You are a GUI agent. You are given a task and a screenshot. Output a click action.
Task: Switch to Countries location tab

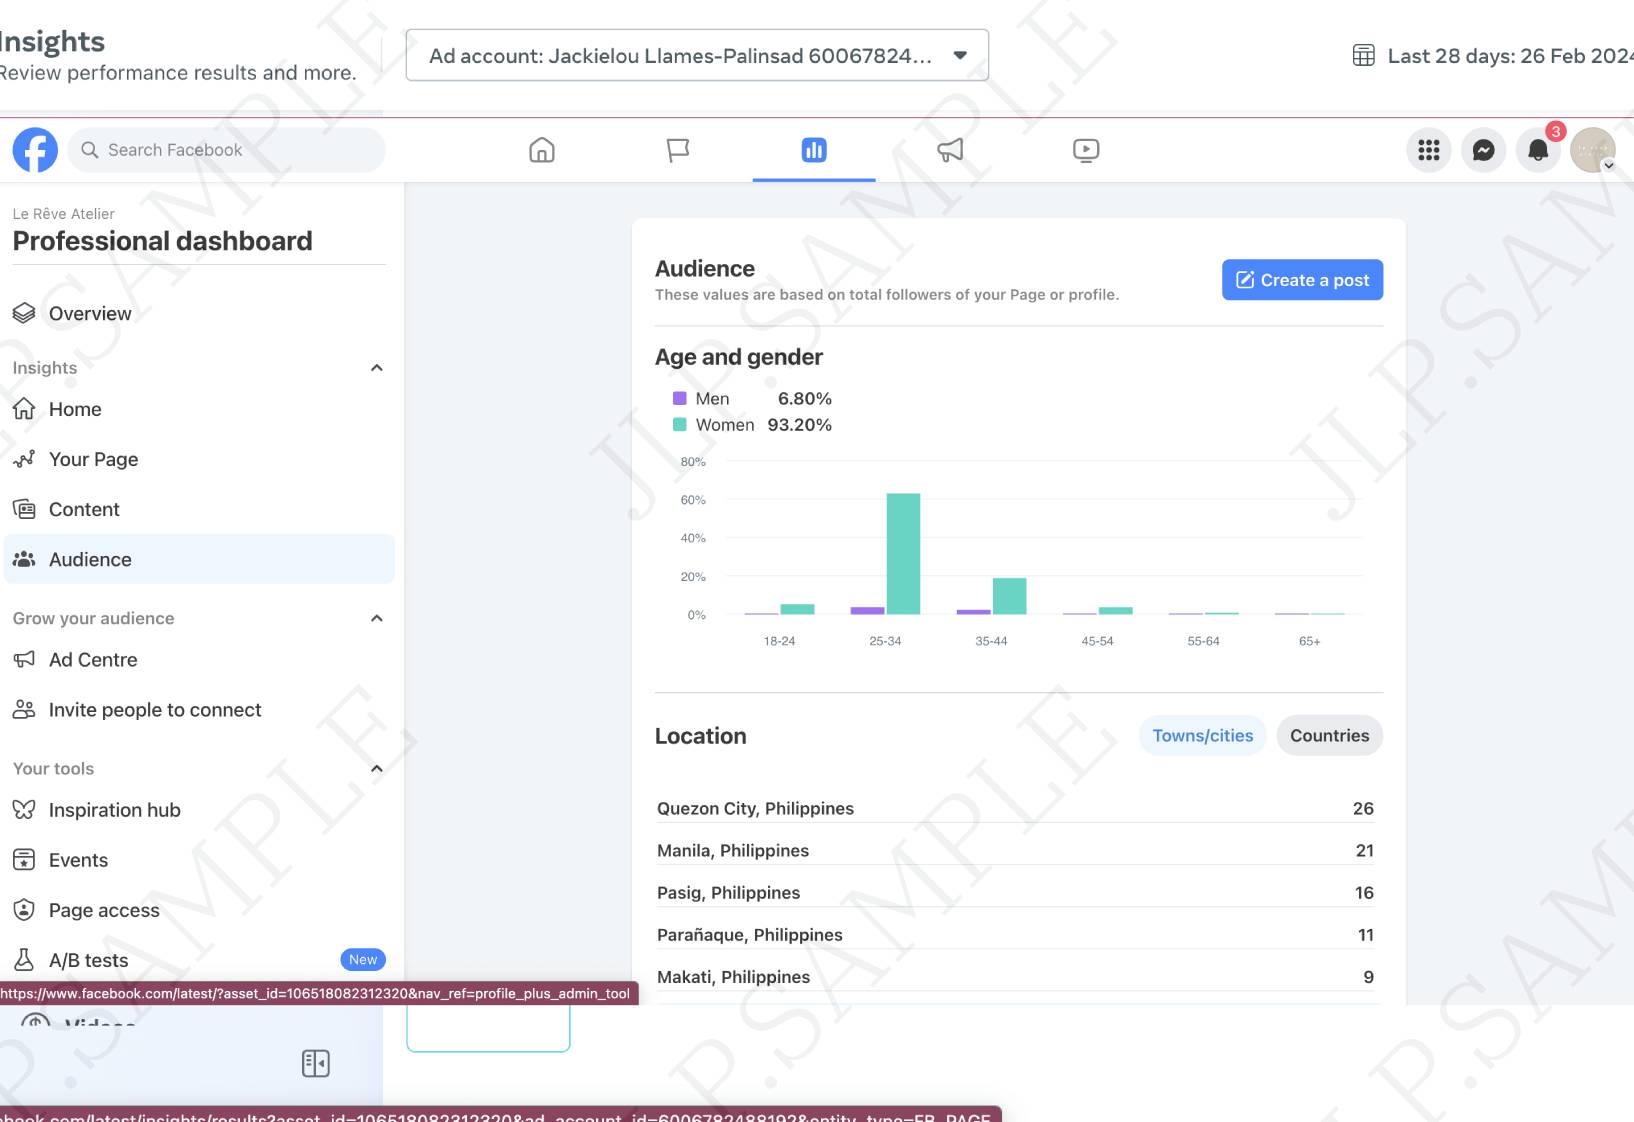[x=1329, y=736]
